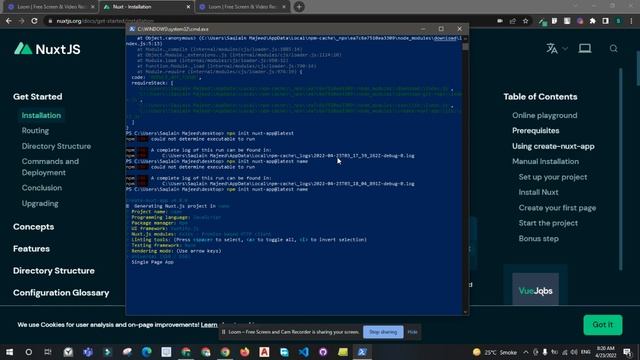The image size is (640, 360).
Task: Reload the nuxtjs.org page
Action: pos(34,20)
